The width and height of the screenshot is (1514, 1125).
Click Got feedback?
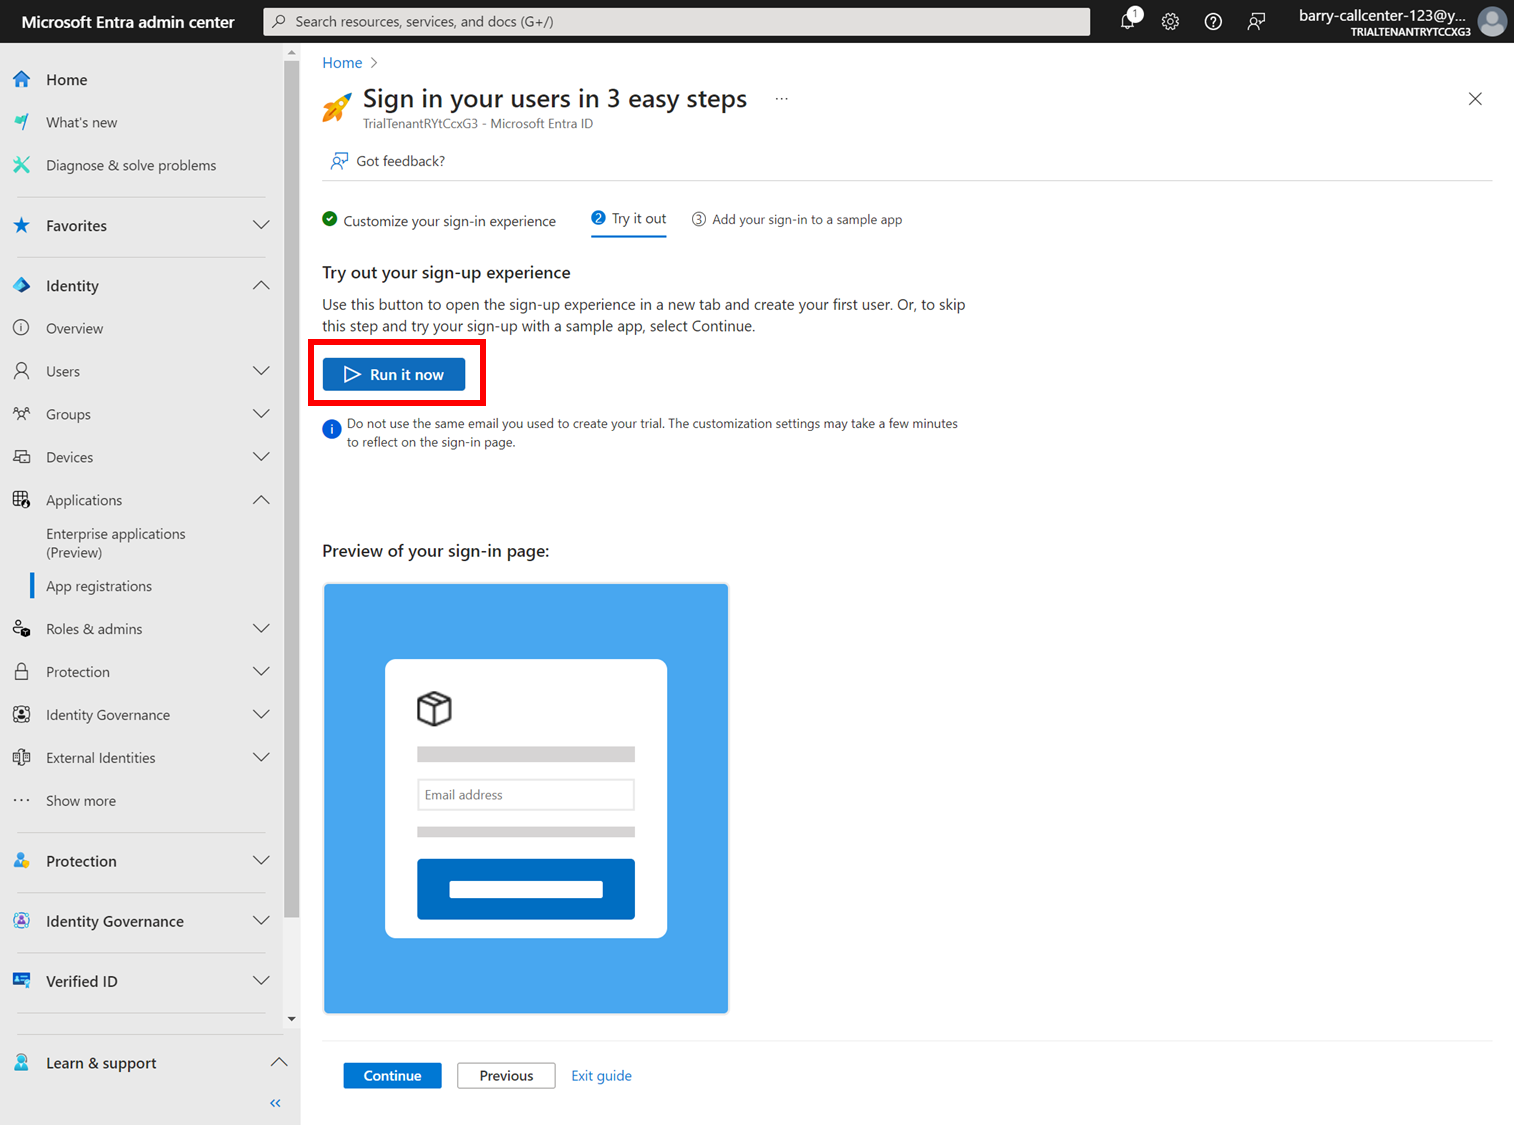(388, 161)
